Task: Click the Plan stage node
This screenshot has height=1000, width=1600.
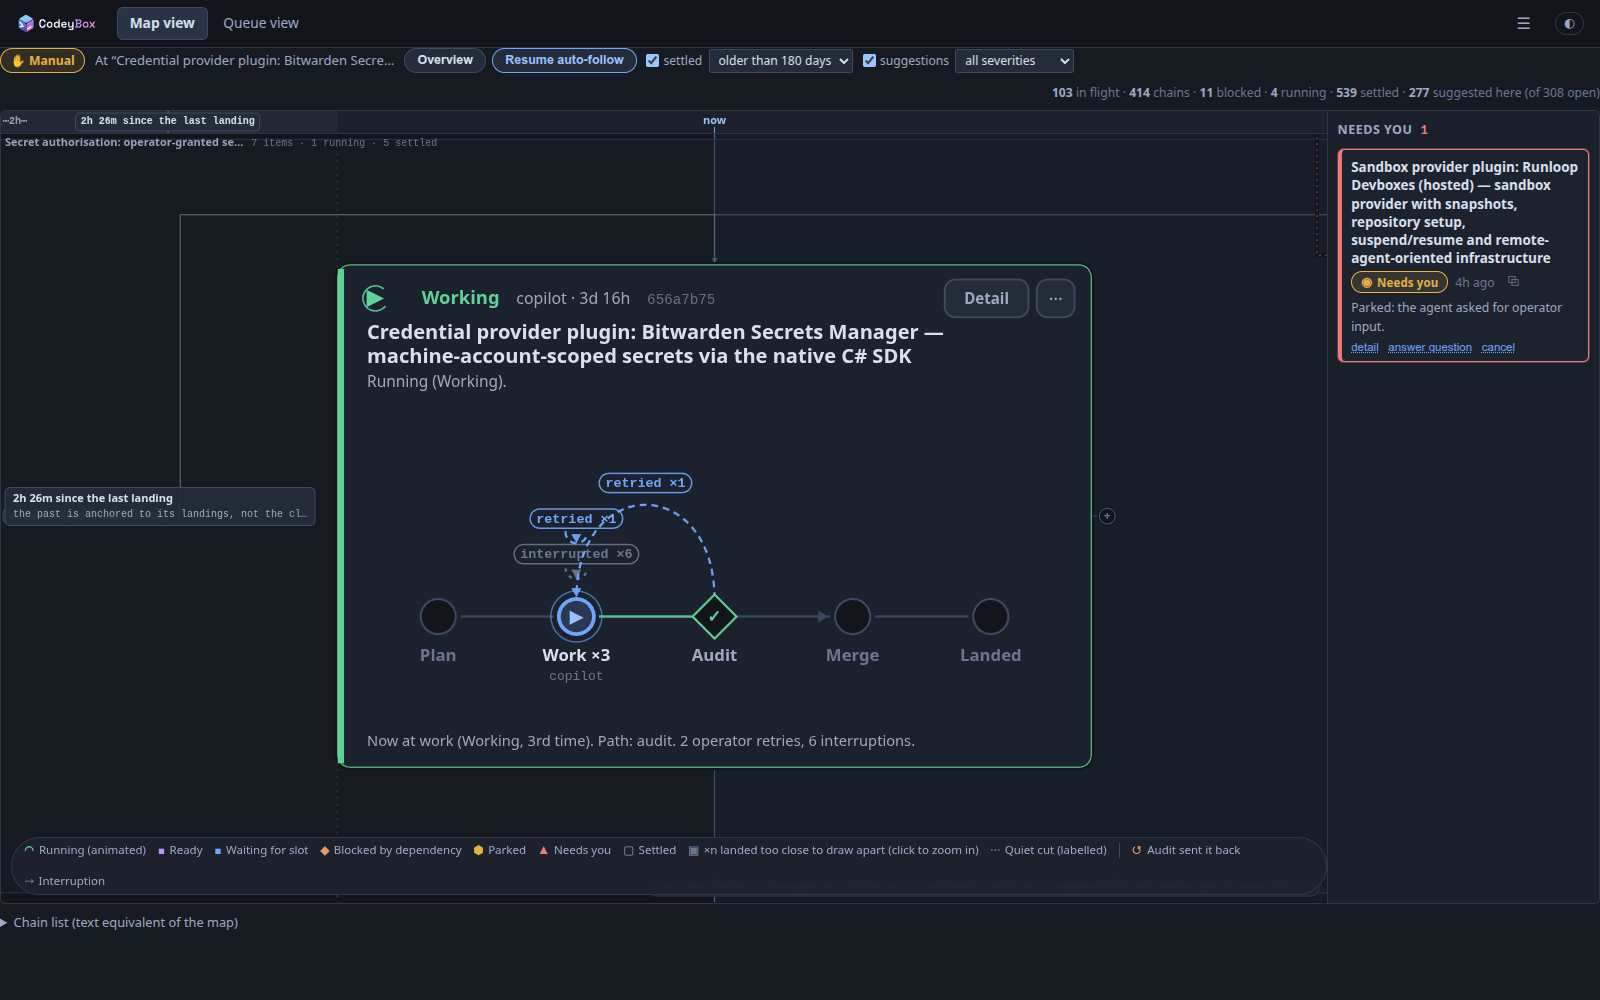Action: [x=438, y=617]
